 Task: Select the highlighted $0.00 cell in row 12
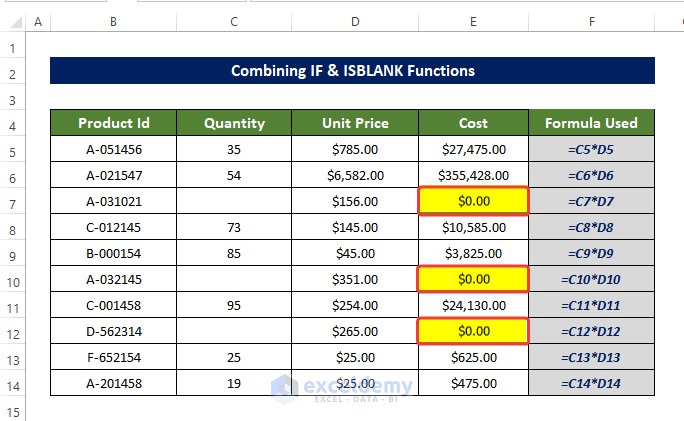coord(473,331)
